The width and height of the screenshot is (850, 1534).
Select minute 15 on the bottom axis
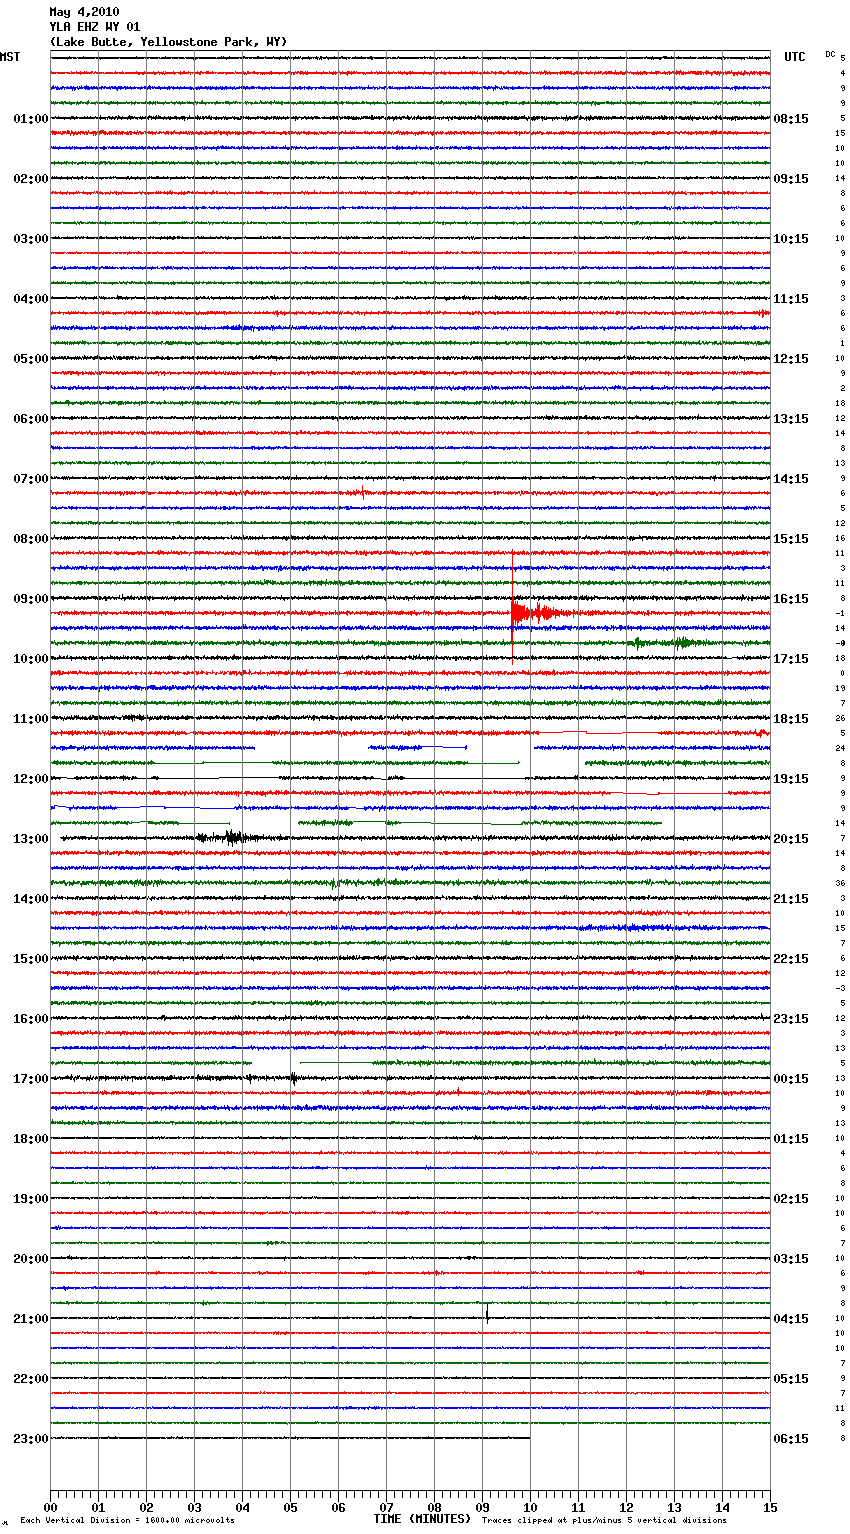769,1507
